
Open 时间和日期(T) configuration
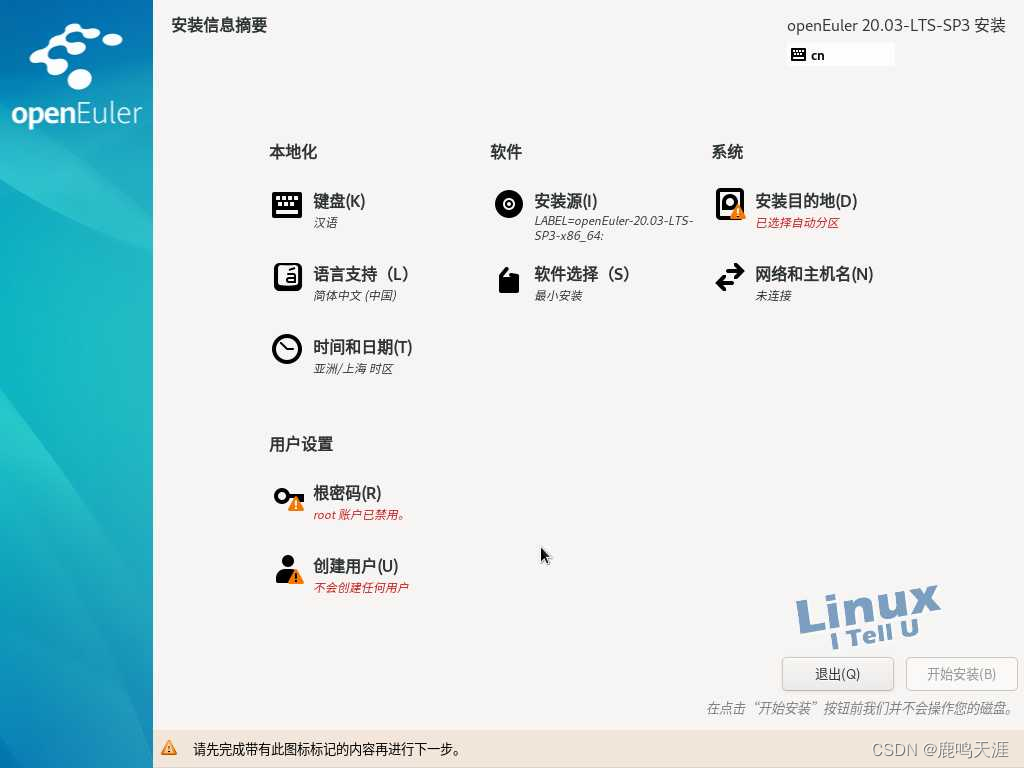click(x=362, y=347)
